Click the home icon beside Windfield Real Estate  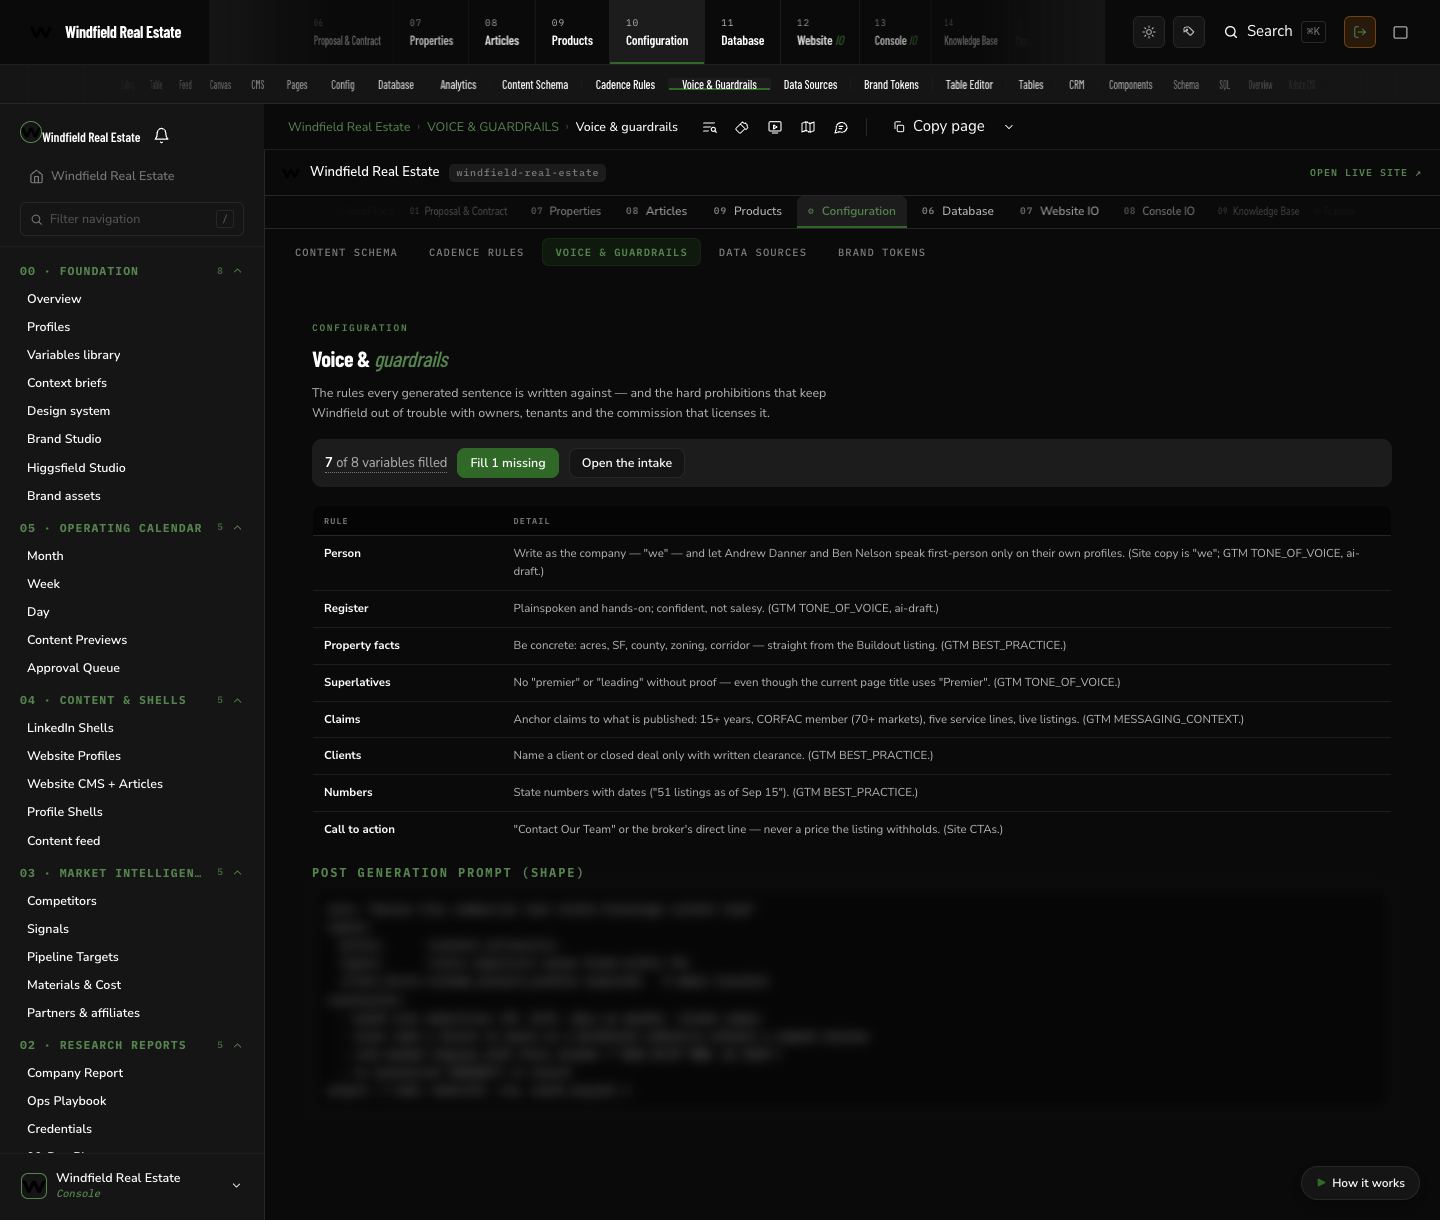tap(36, 176)
